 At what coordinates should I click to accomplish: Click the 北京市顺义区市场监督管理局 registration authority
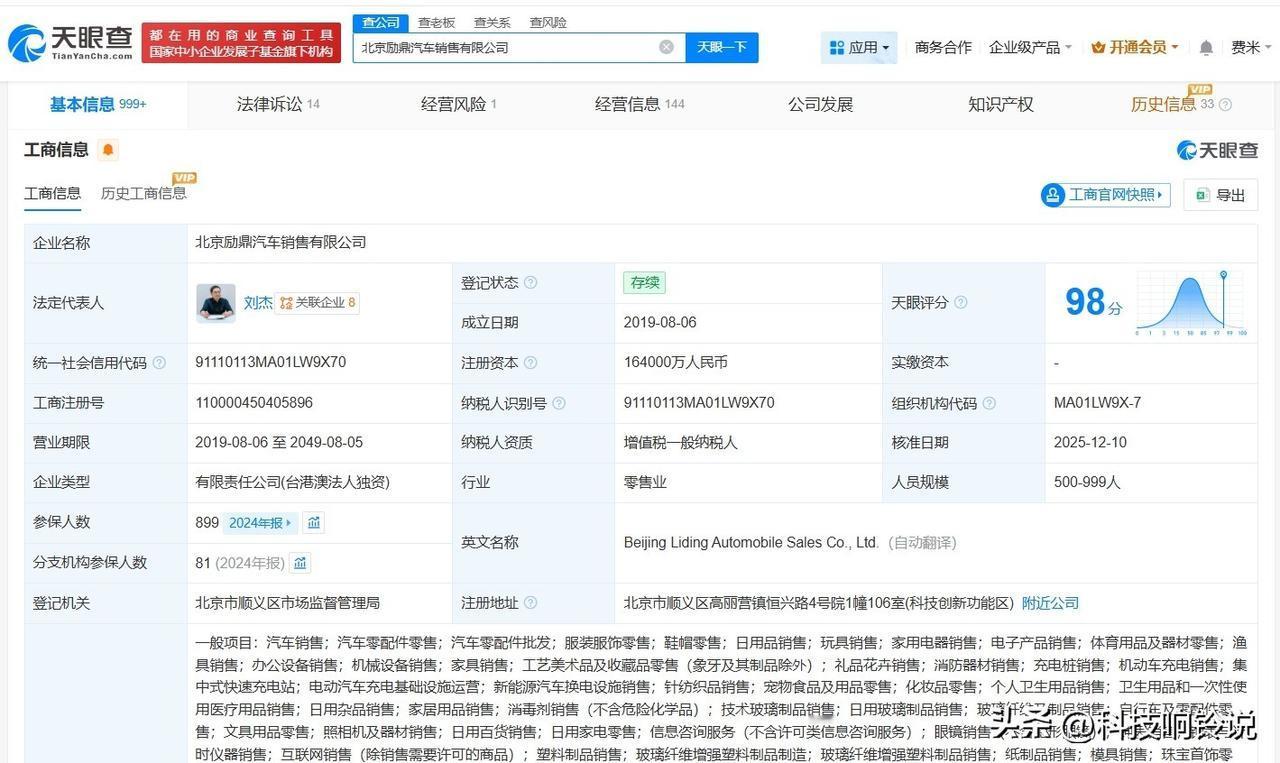(x=288, y=603)
